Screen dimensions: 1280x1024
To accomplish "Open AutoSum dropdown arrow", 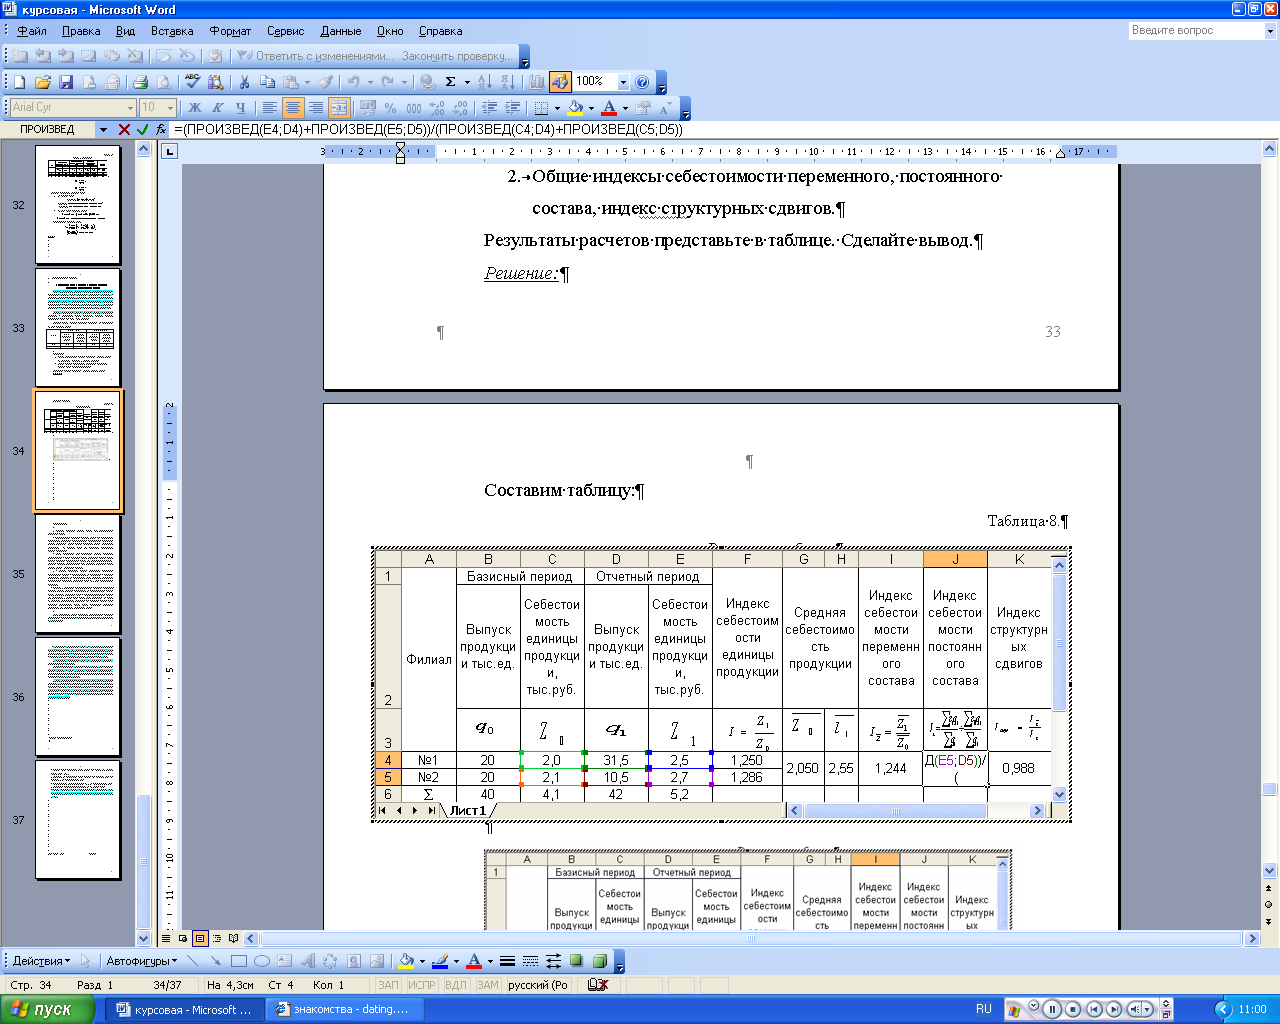I will 466,82.
